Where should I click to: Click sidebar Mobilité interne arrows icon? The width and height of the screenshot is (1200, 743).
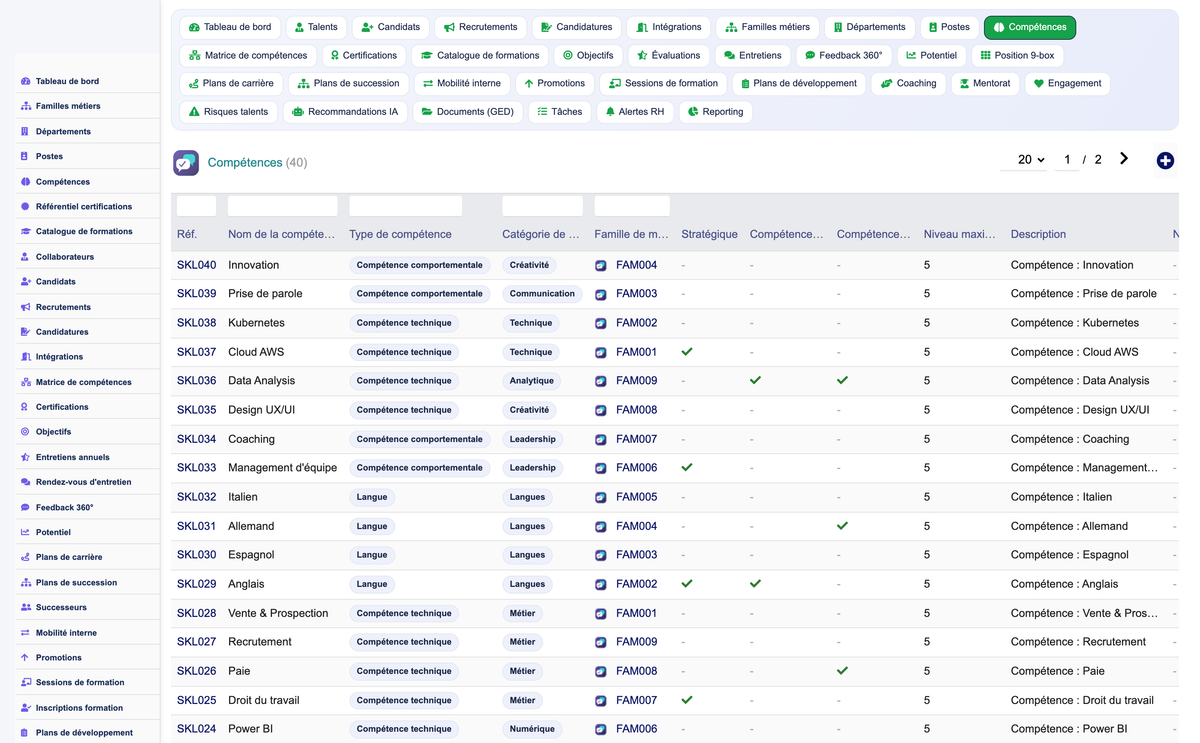pos(25,633)
